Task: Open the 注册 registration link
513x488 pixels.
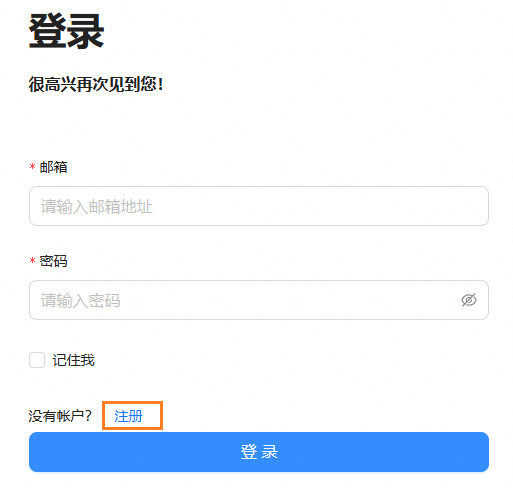Action: coord(129,416)
